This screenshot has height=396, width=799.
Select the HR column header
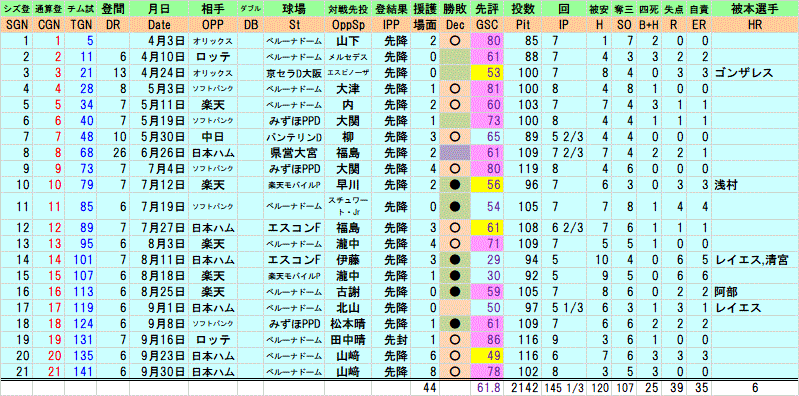pyautogui.click(x=755, y=25)
